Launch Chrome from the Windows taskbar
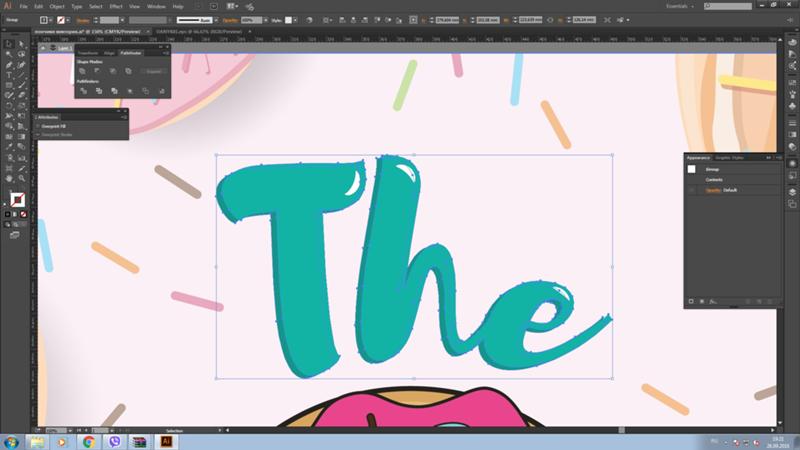 88,442
